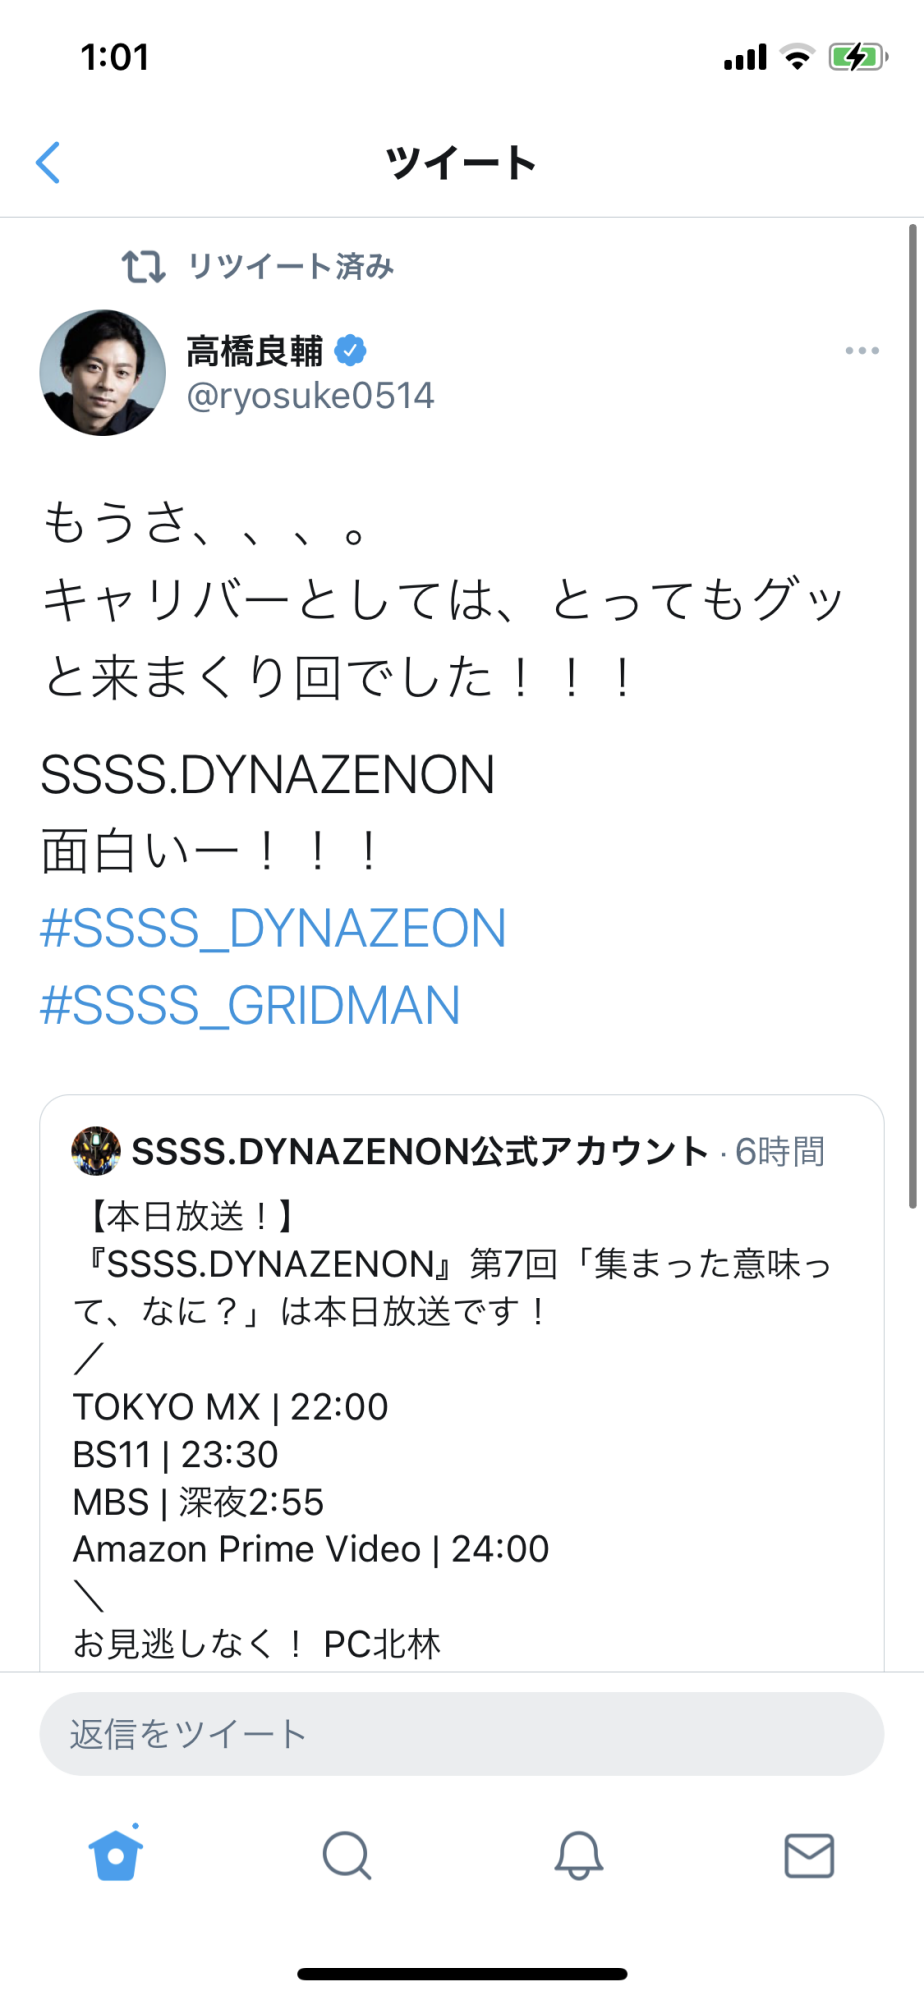This screenshot has height=2000, width=924.
Task: Tap the 高橋良輔 display name
Action: pyautogui.click(x=255, y=351)
